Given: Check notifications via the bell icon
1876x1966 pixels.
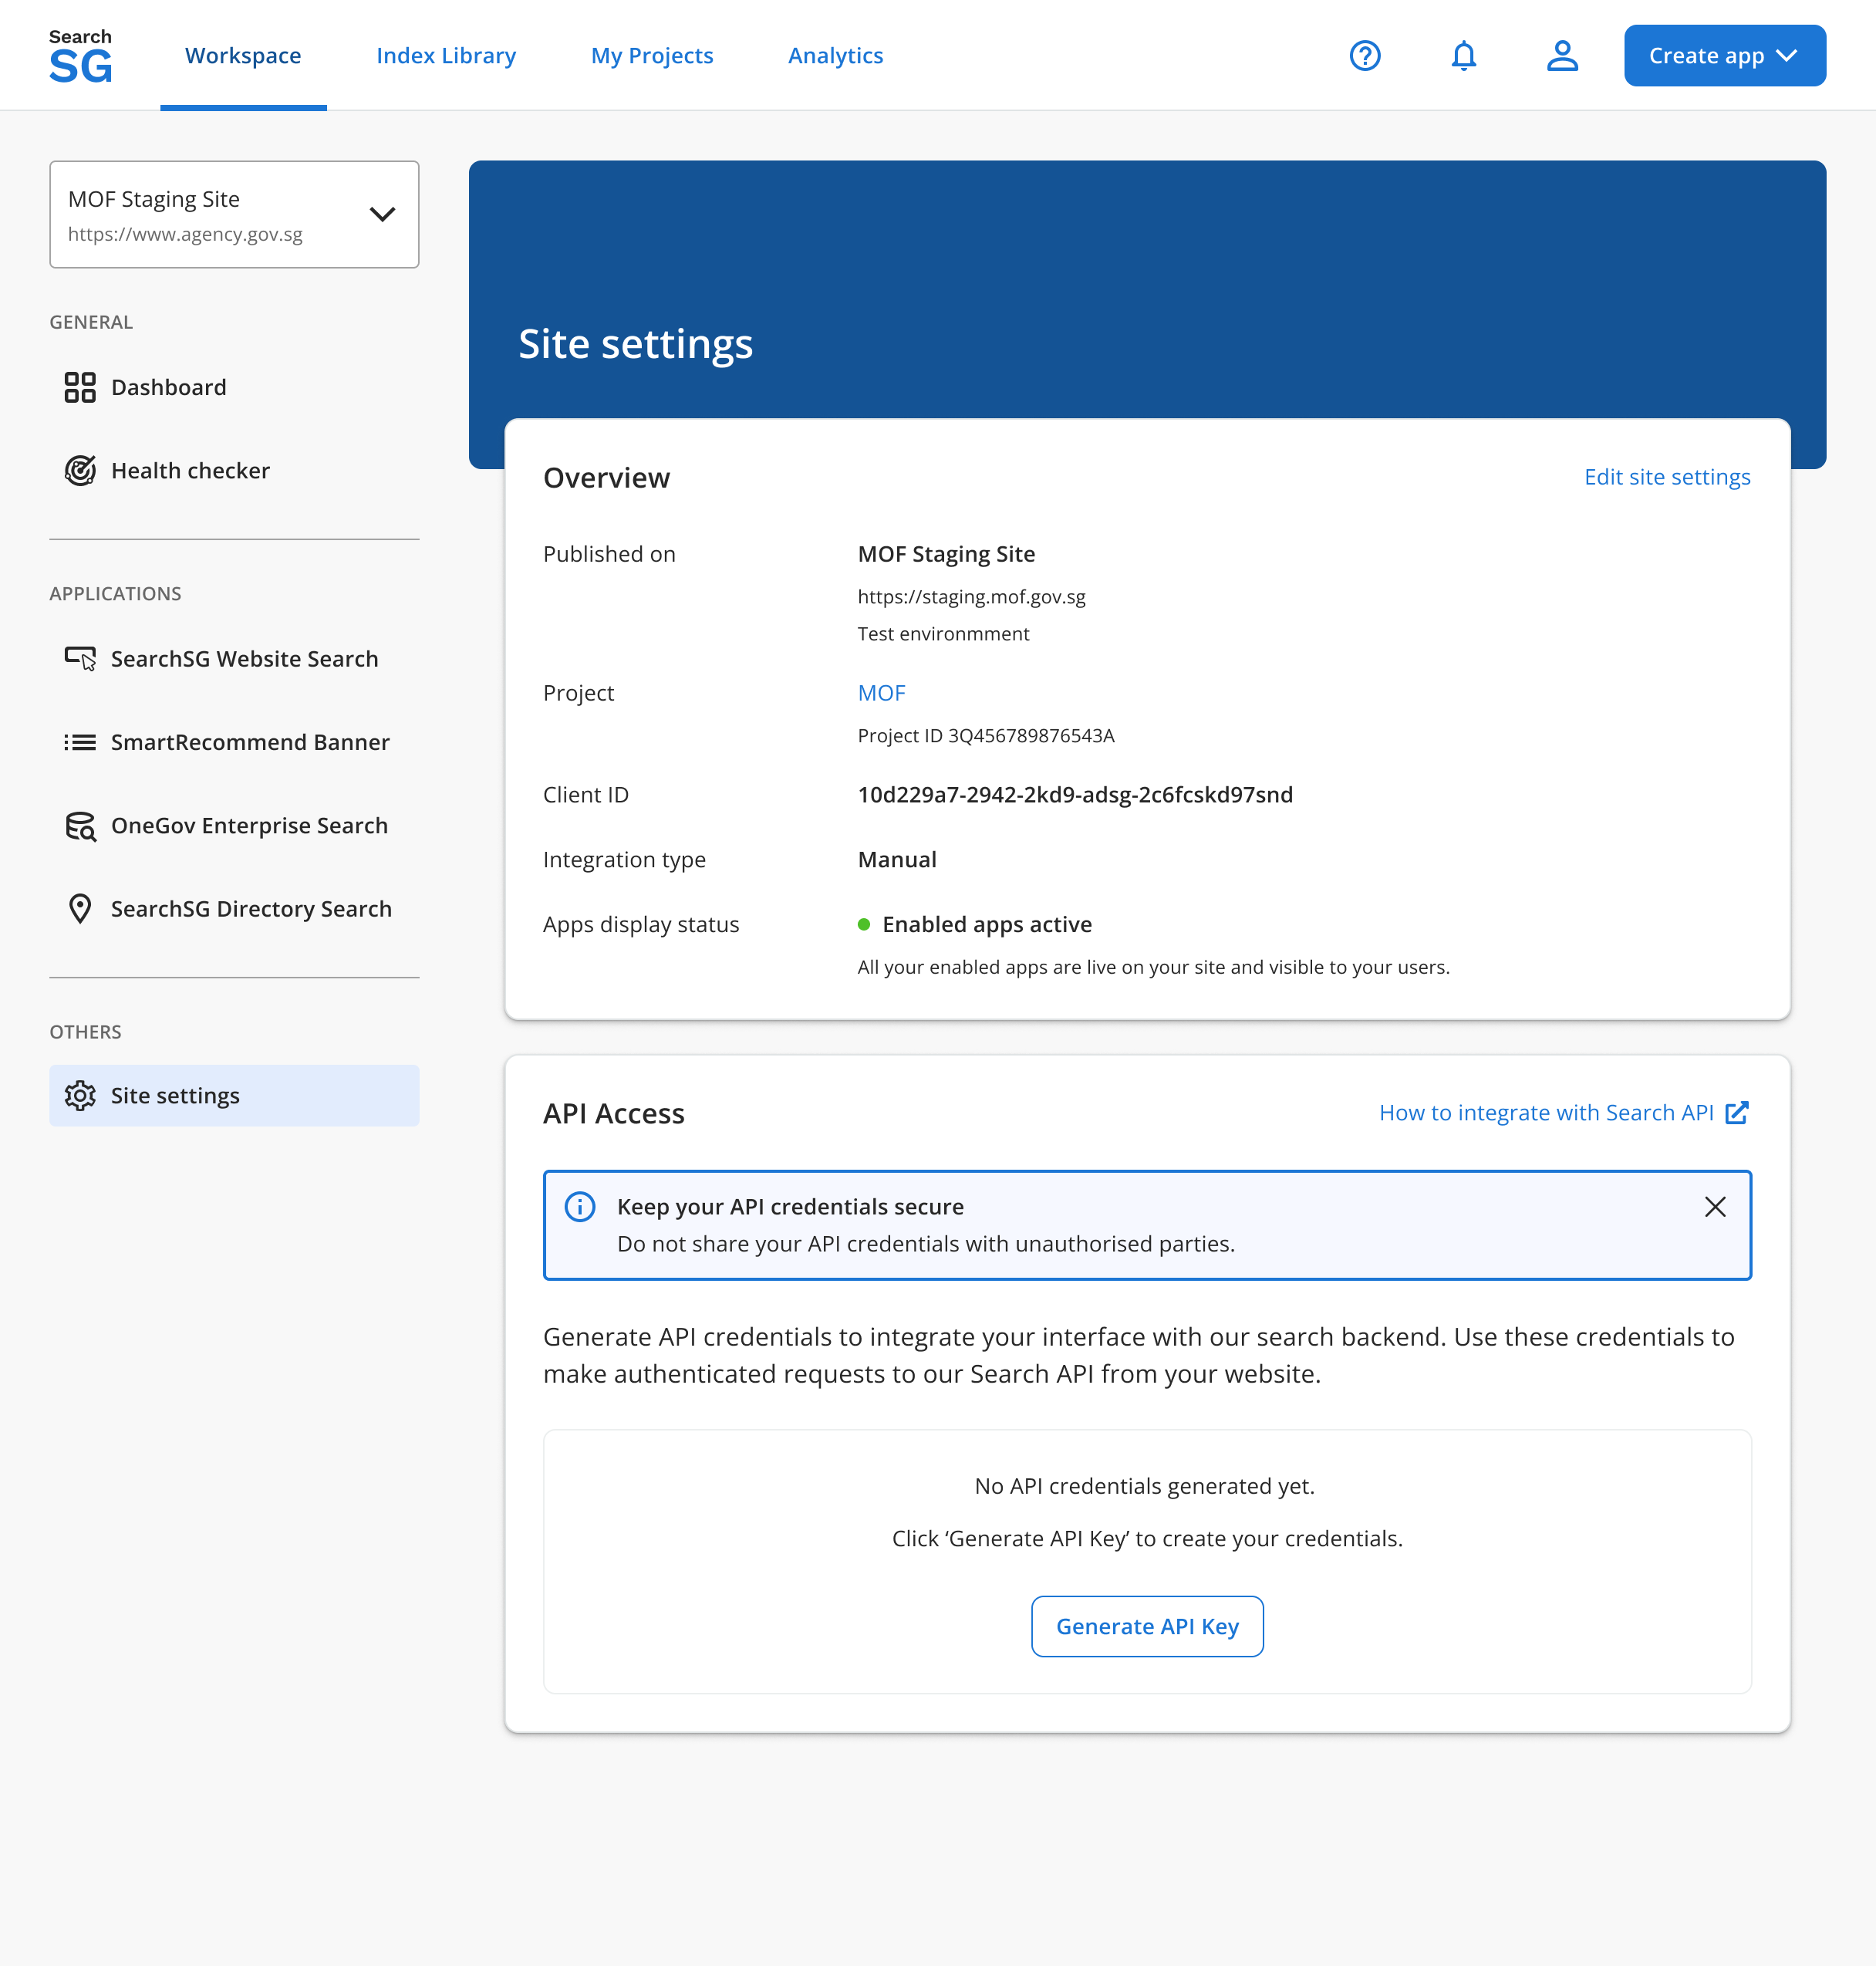Looking at the screenshot, I should pyautogui.click(x=1463, y=55).
